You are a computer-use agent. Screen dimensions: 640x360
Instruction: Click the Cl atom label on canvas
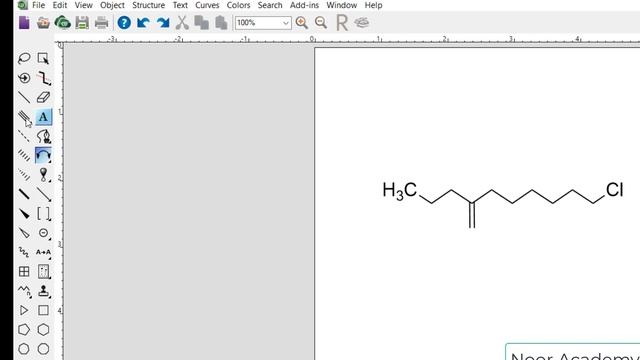point(615,190)
